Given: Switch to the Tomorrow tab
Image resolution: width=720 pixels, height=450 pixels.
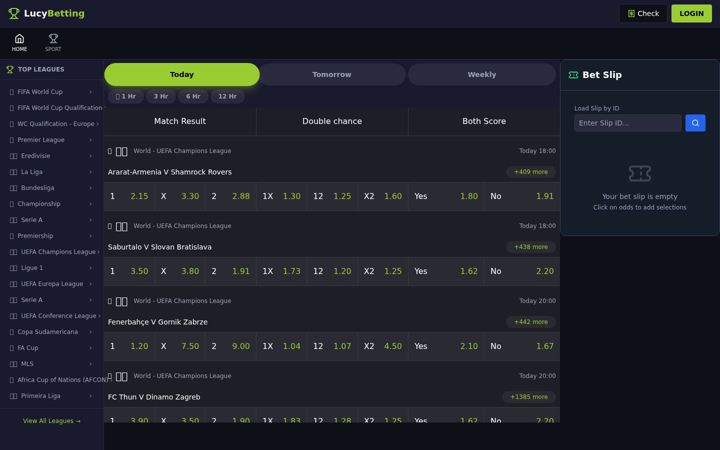Looking at the screenshot, I should tap(332, 74).
